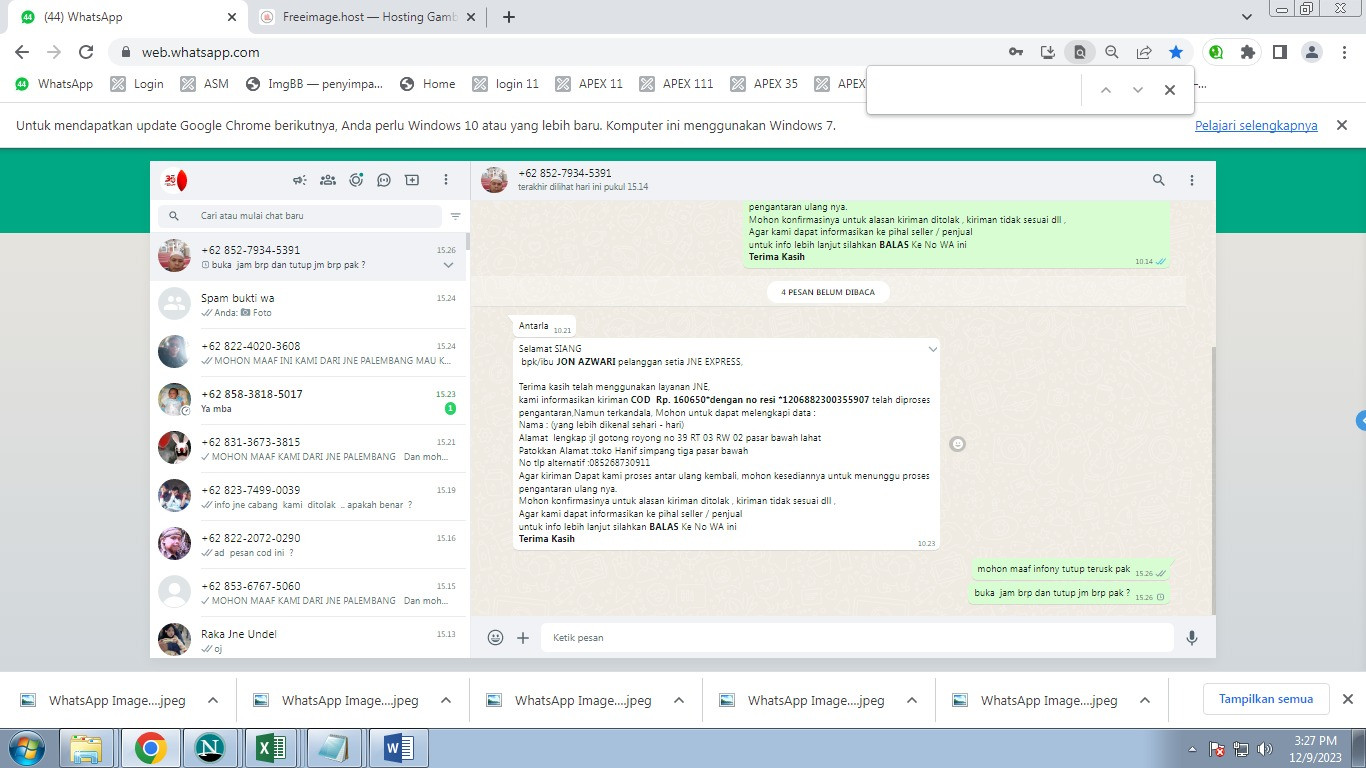Open the Chrome three-dot menu

click(x=1343, y=52)
